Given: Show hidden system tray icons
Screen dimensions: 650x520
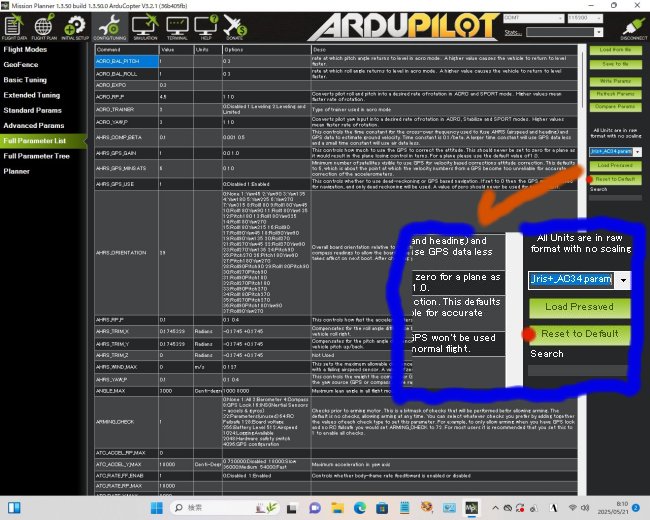Looking at the screenshot, I should [x=495, y=508].
